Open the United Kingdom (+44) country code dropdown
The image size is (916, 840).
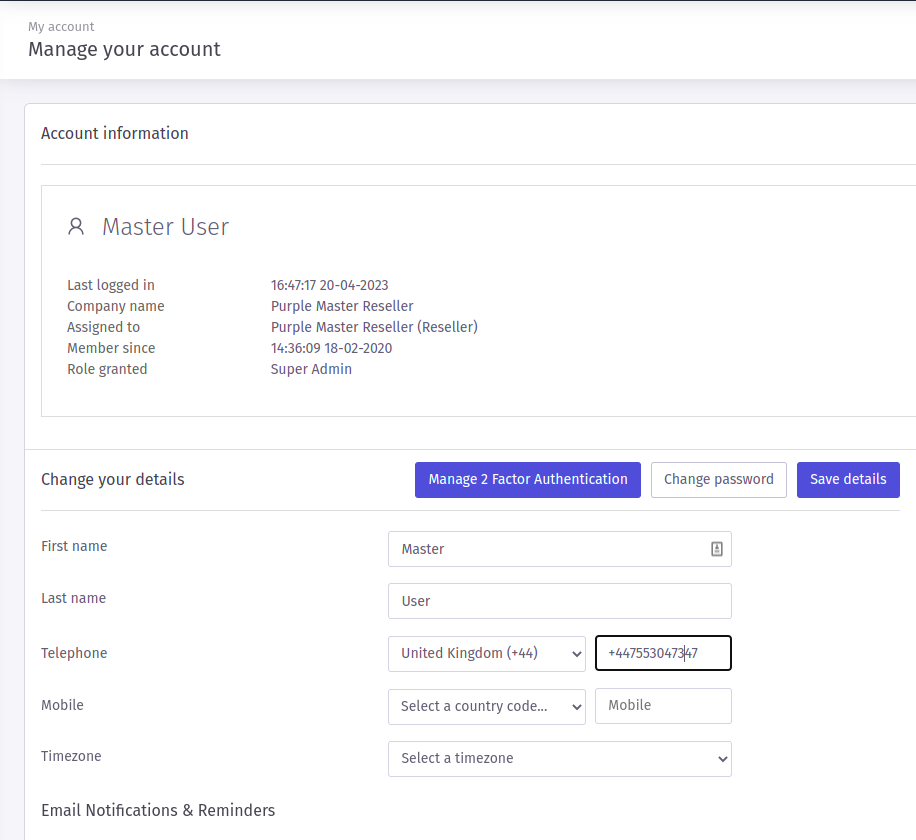pyautogui.click(x=487, y=654)
